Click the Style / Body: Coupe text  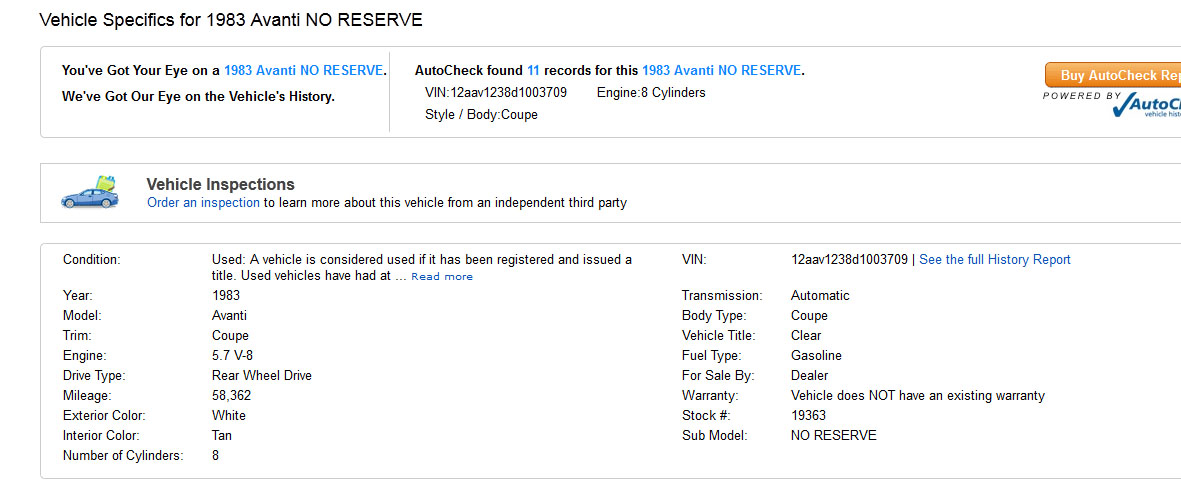point(481,115)
